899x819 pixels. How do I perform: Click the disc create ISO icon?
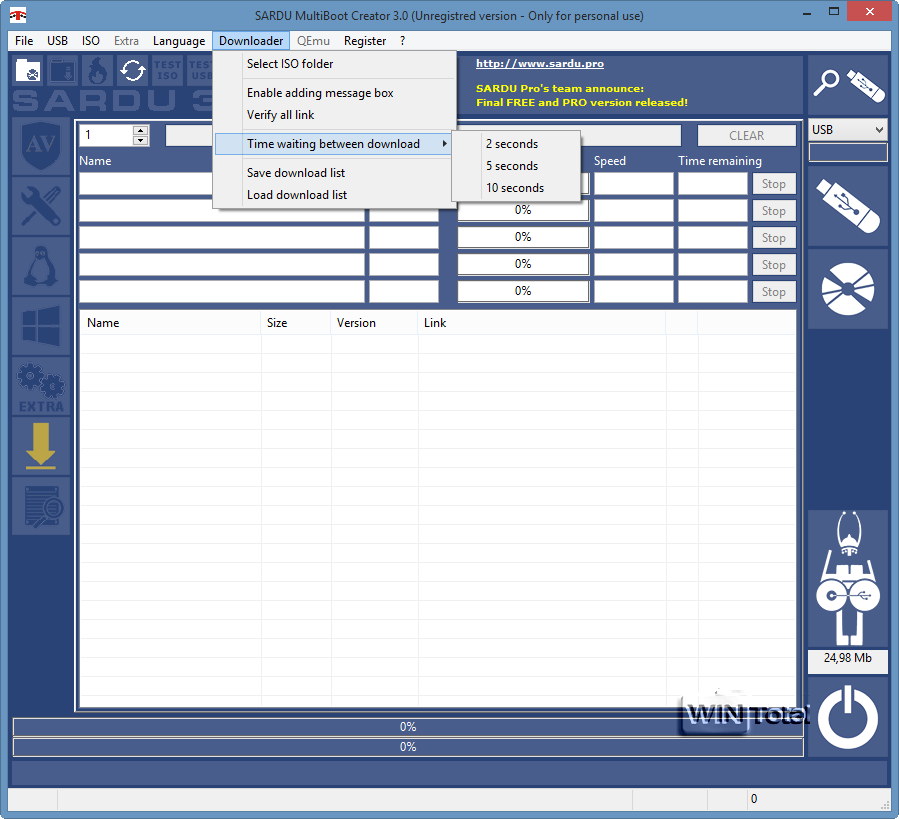pyautogui.click(x=847, y=288)
